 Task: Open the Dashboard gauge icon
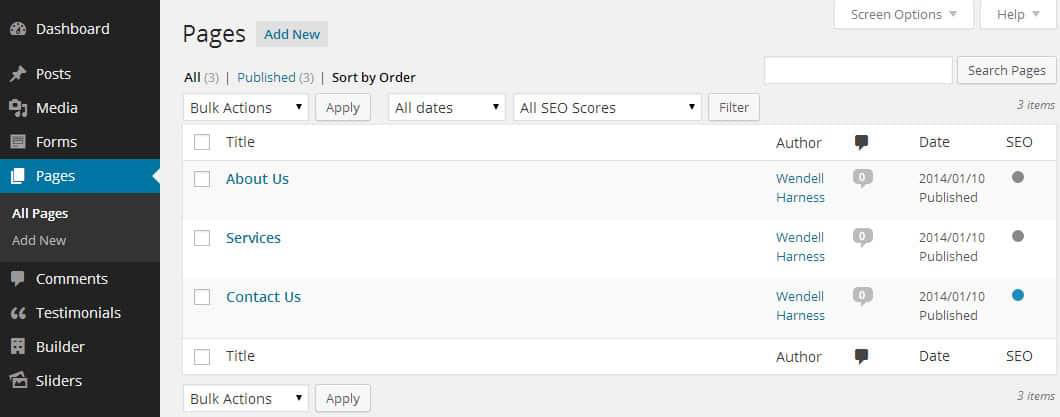pyautogui.click(x=18, y=29)
